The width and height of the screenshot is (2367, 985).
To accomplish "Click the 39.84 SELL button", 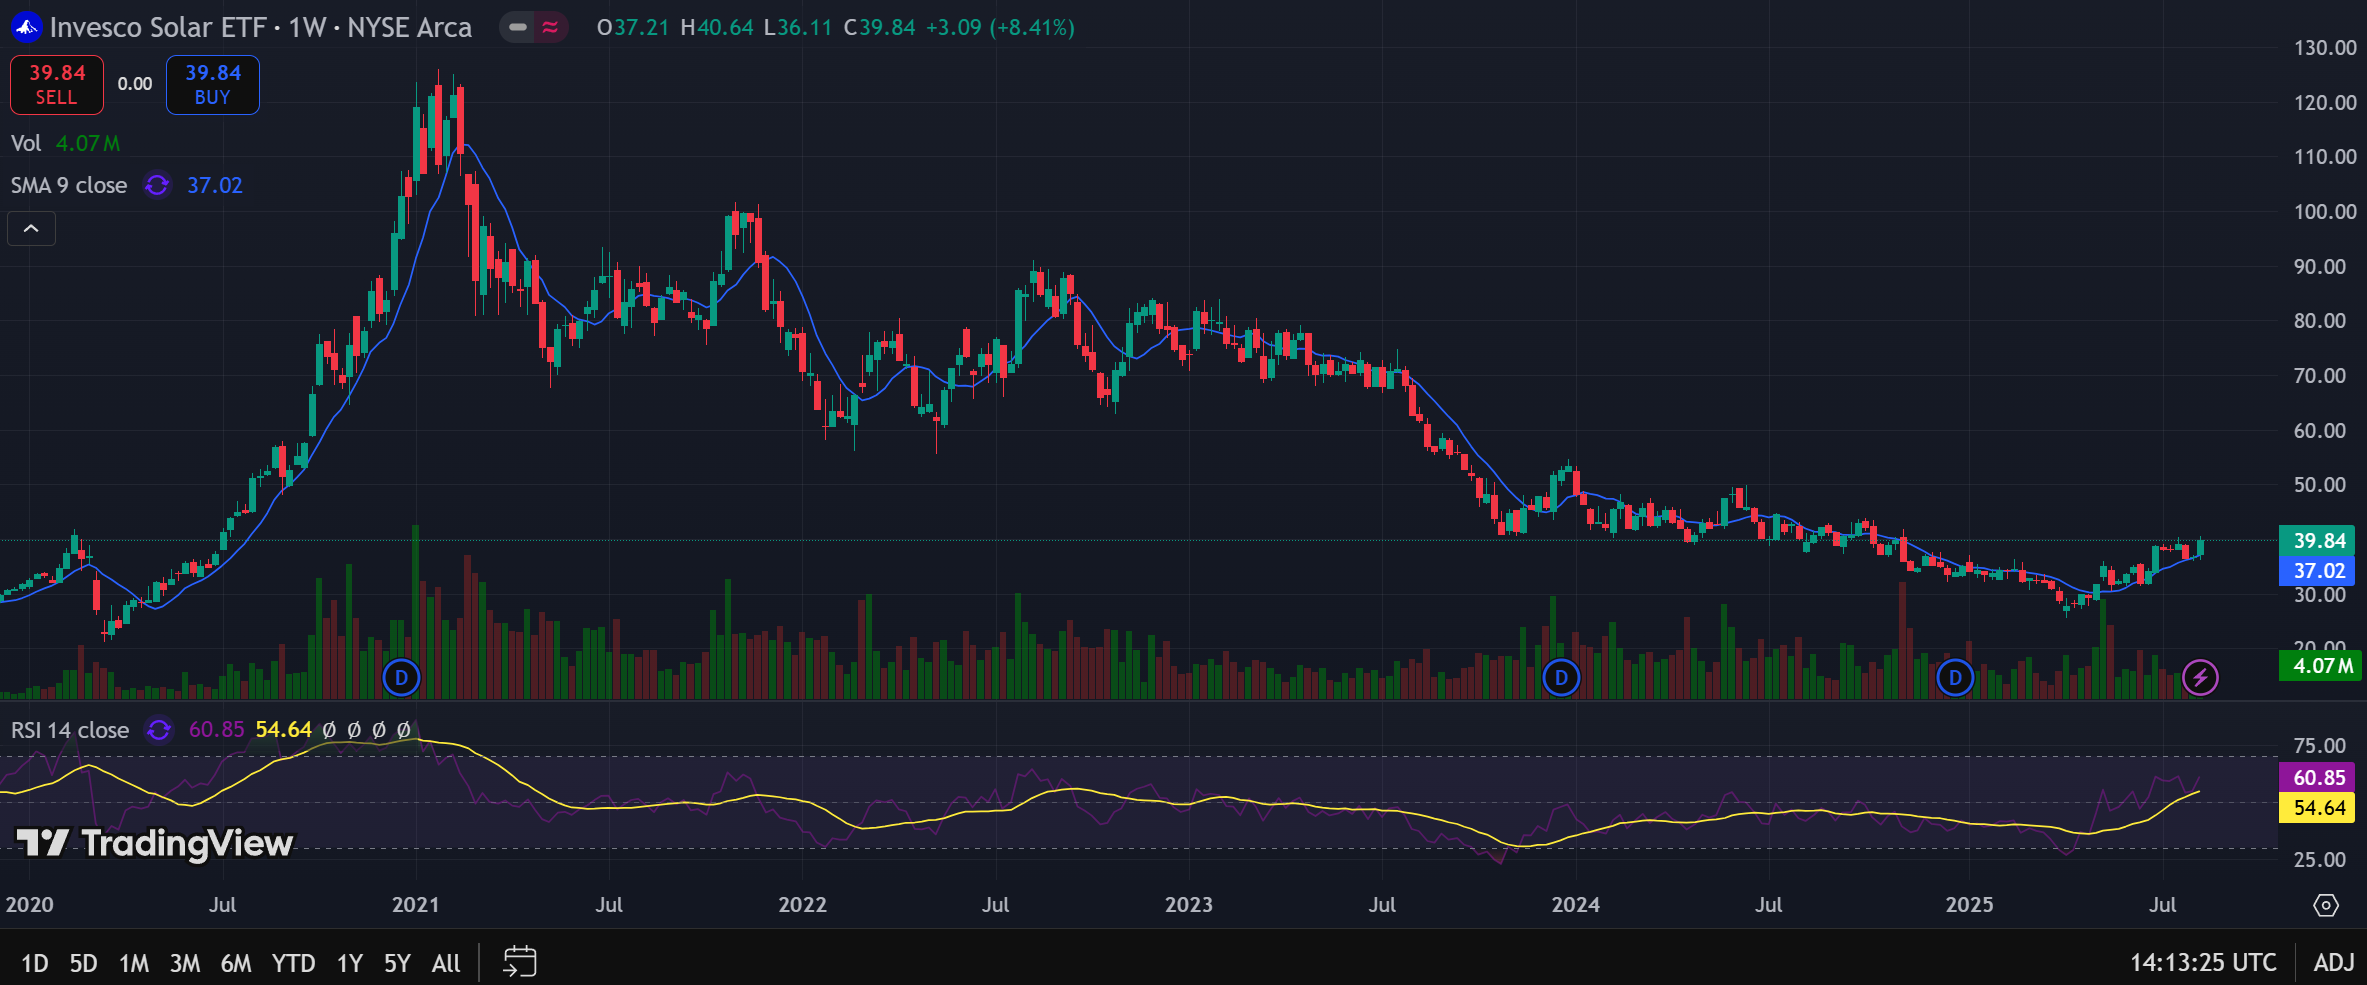I will coord(57,85).
